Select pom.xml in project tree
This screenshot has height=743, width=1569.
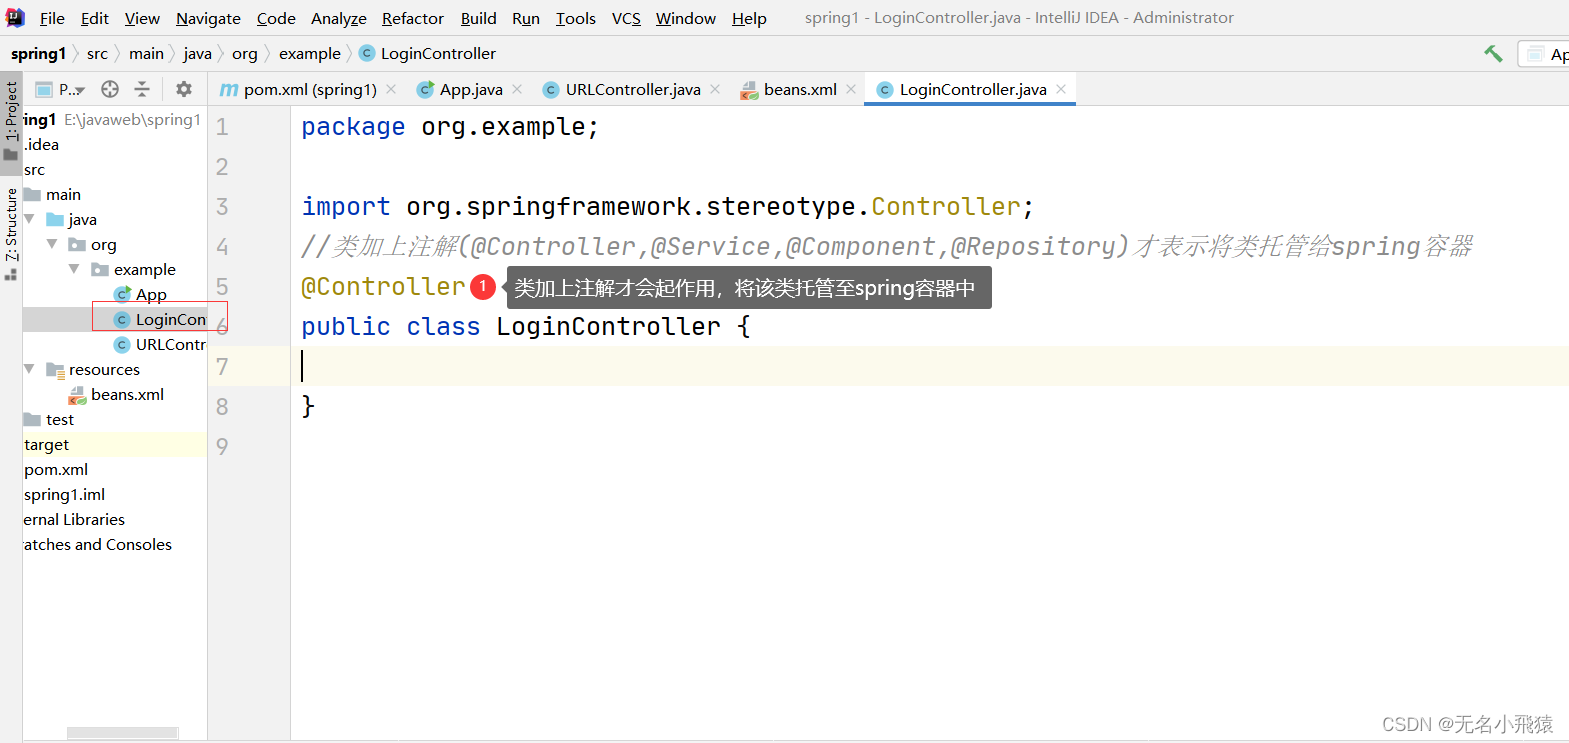(56, 469)
